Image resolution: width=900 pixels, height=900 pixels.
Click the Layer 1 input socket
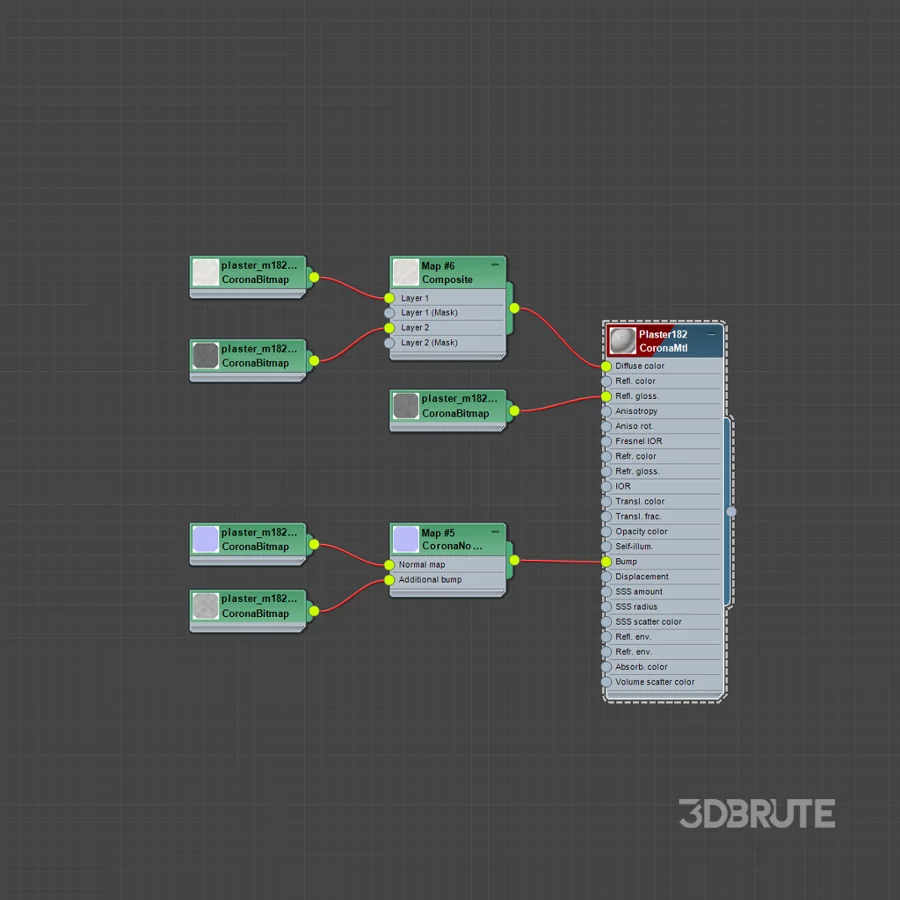pos(390,298)
